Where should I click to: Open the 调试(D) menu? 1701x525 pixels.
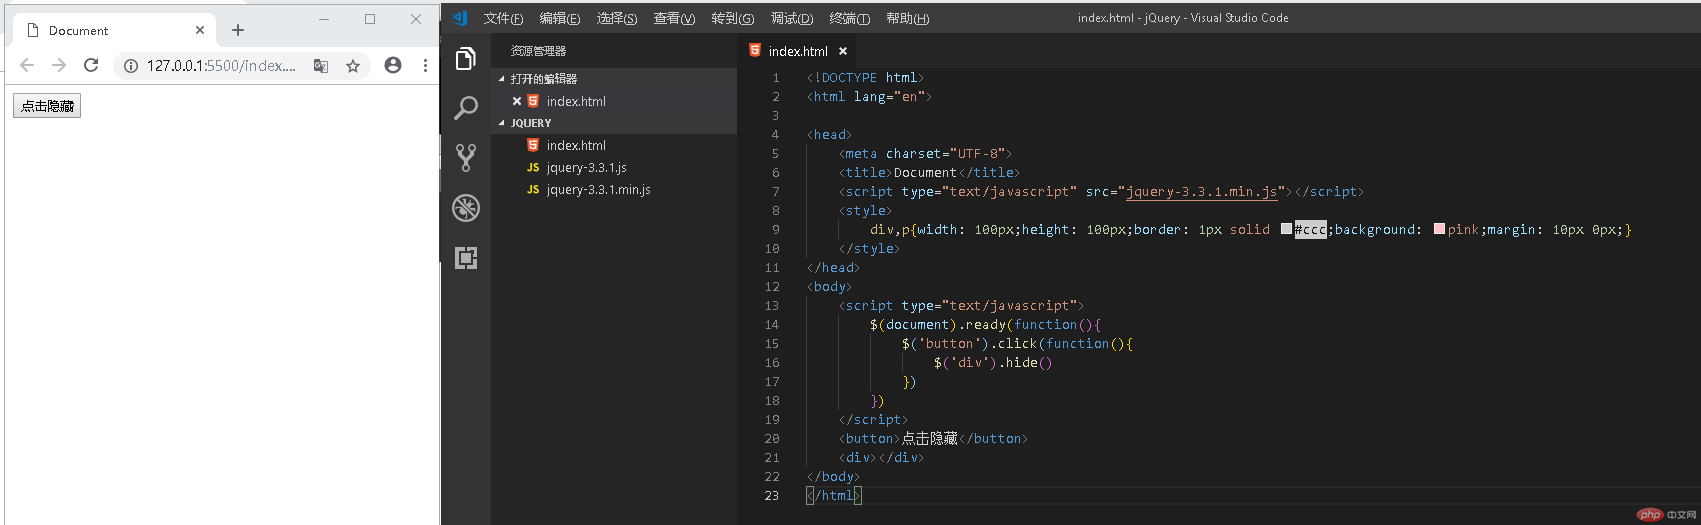pyautogui.click(x=792, y=18)
